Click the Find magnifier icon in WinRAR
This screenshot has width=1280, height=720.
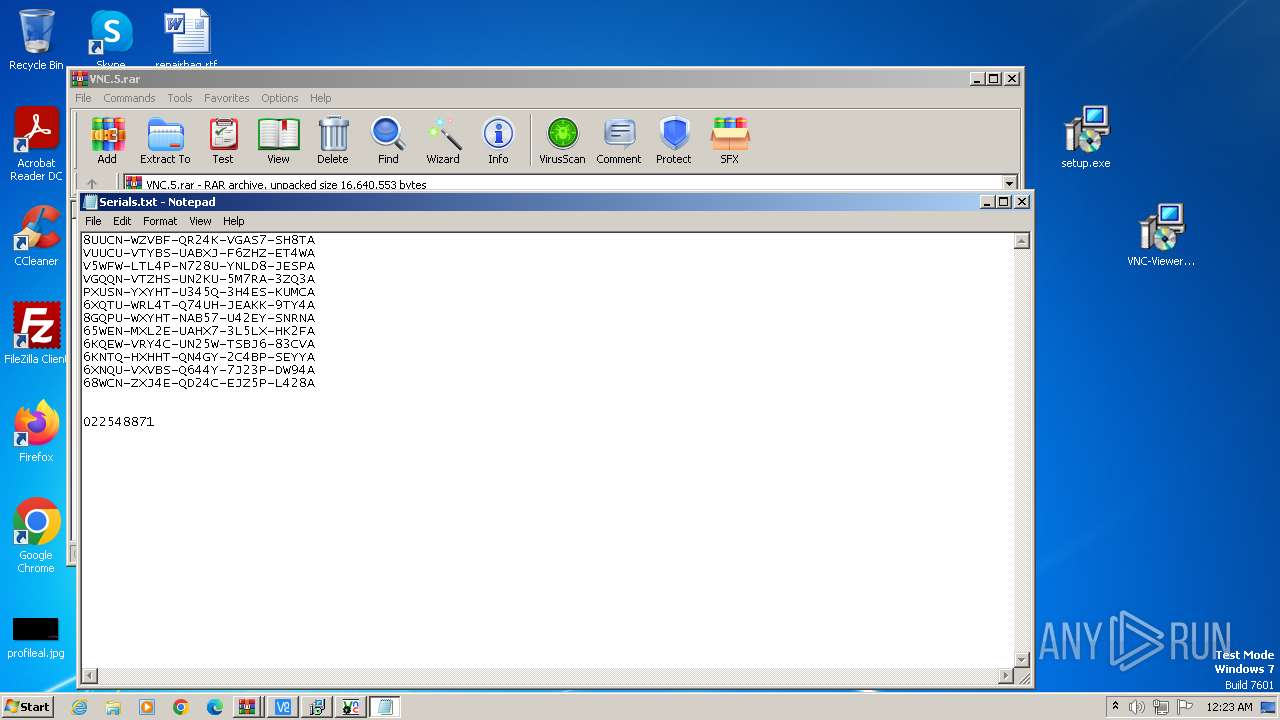pos(388,140)
